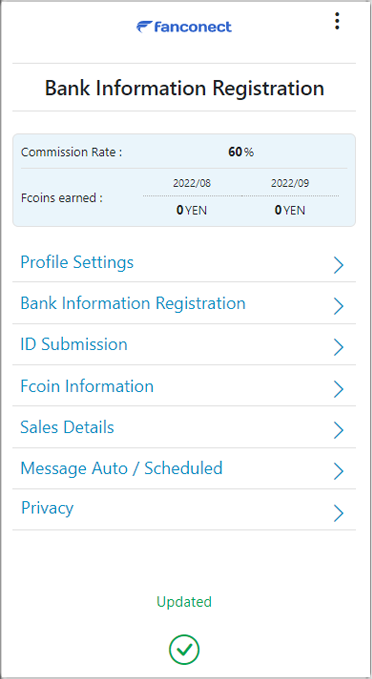372x679 pixels.
Task: Open the three-dot overflow menu
Action: click(x=337, y=21)
